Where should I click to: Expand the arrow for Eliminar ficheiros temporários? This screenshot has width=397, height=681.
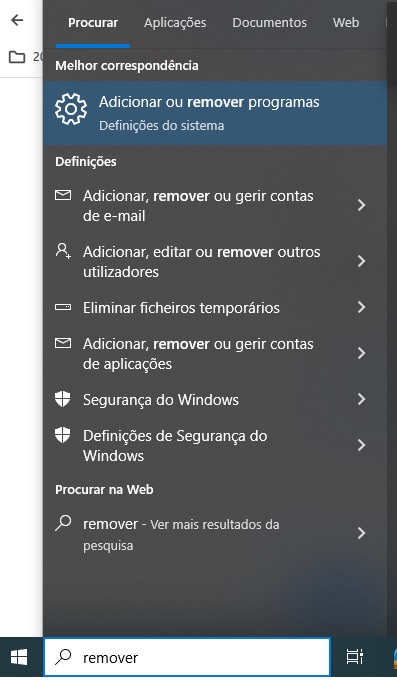tap(361, 307)
